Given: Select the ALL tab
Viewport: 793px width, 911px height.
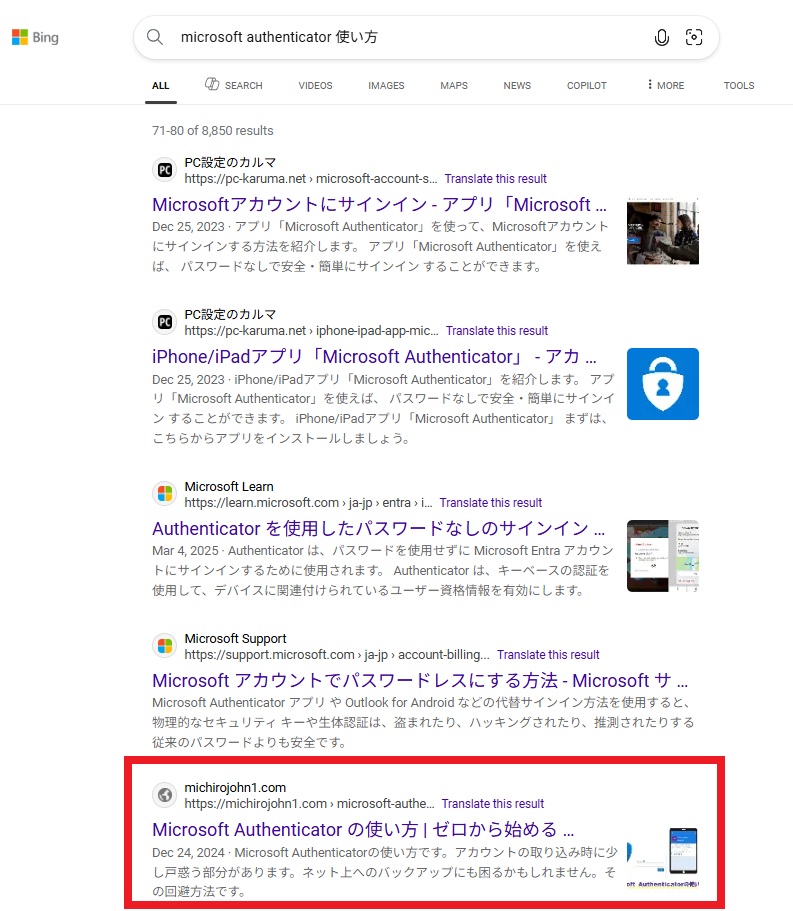Looking at the screenshot, I should point(160,86).
